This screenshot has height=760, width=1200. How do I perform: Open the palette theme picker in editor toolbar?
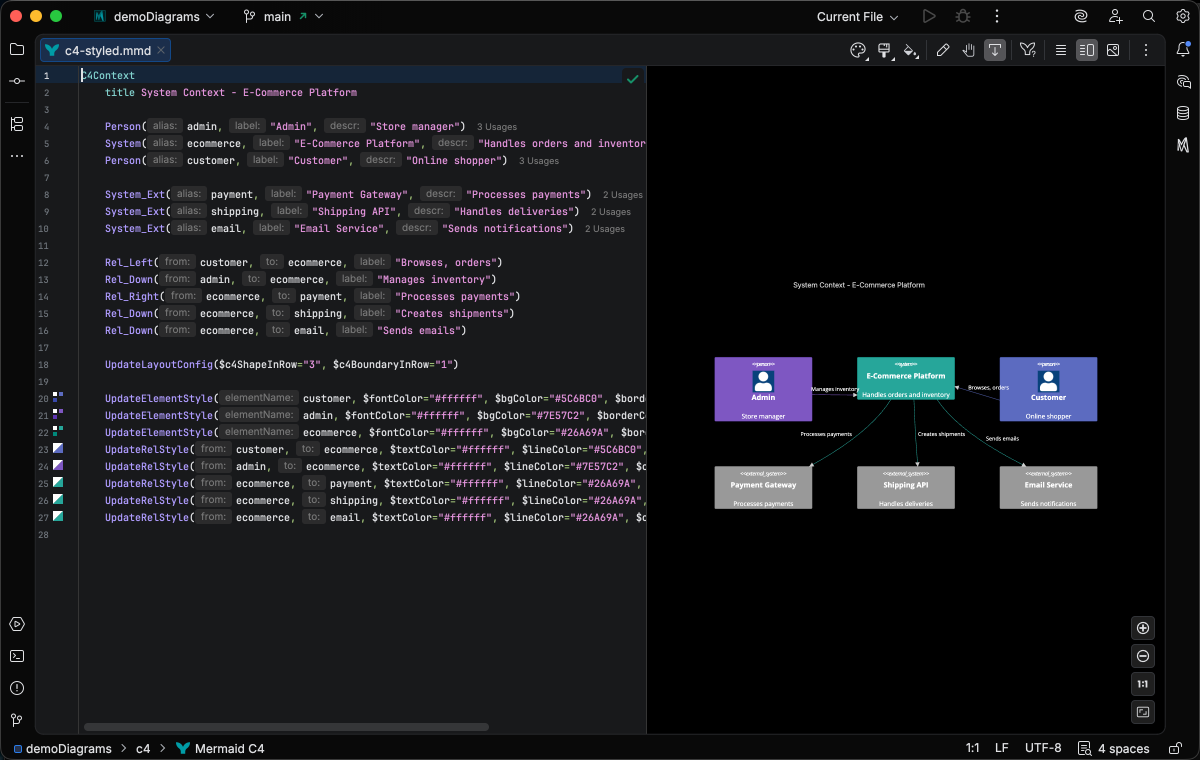pyautogui.click(x=857, y=50)
